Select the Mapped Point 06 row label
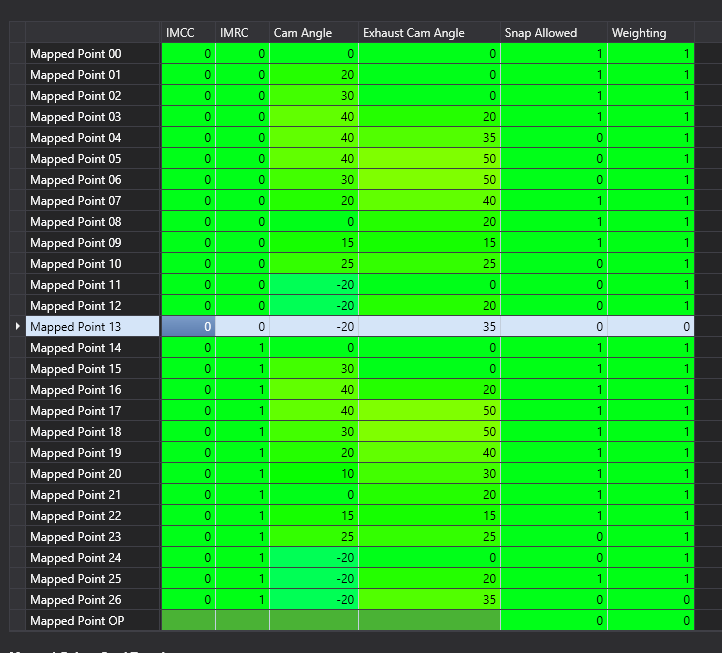 93,180
